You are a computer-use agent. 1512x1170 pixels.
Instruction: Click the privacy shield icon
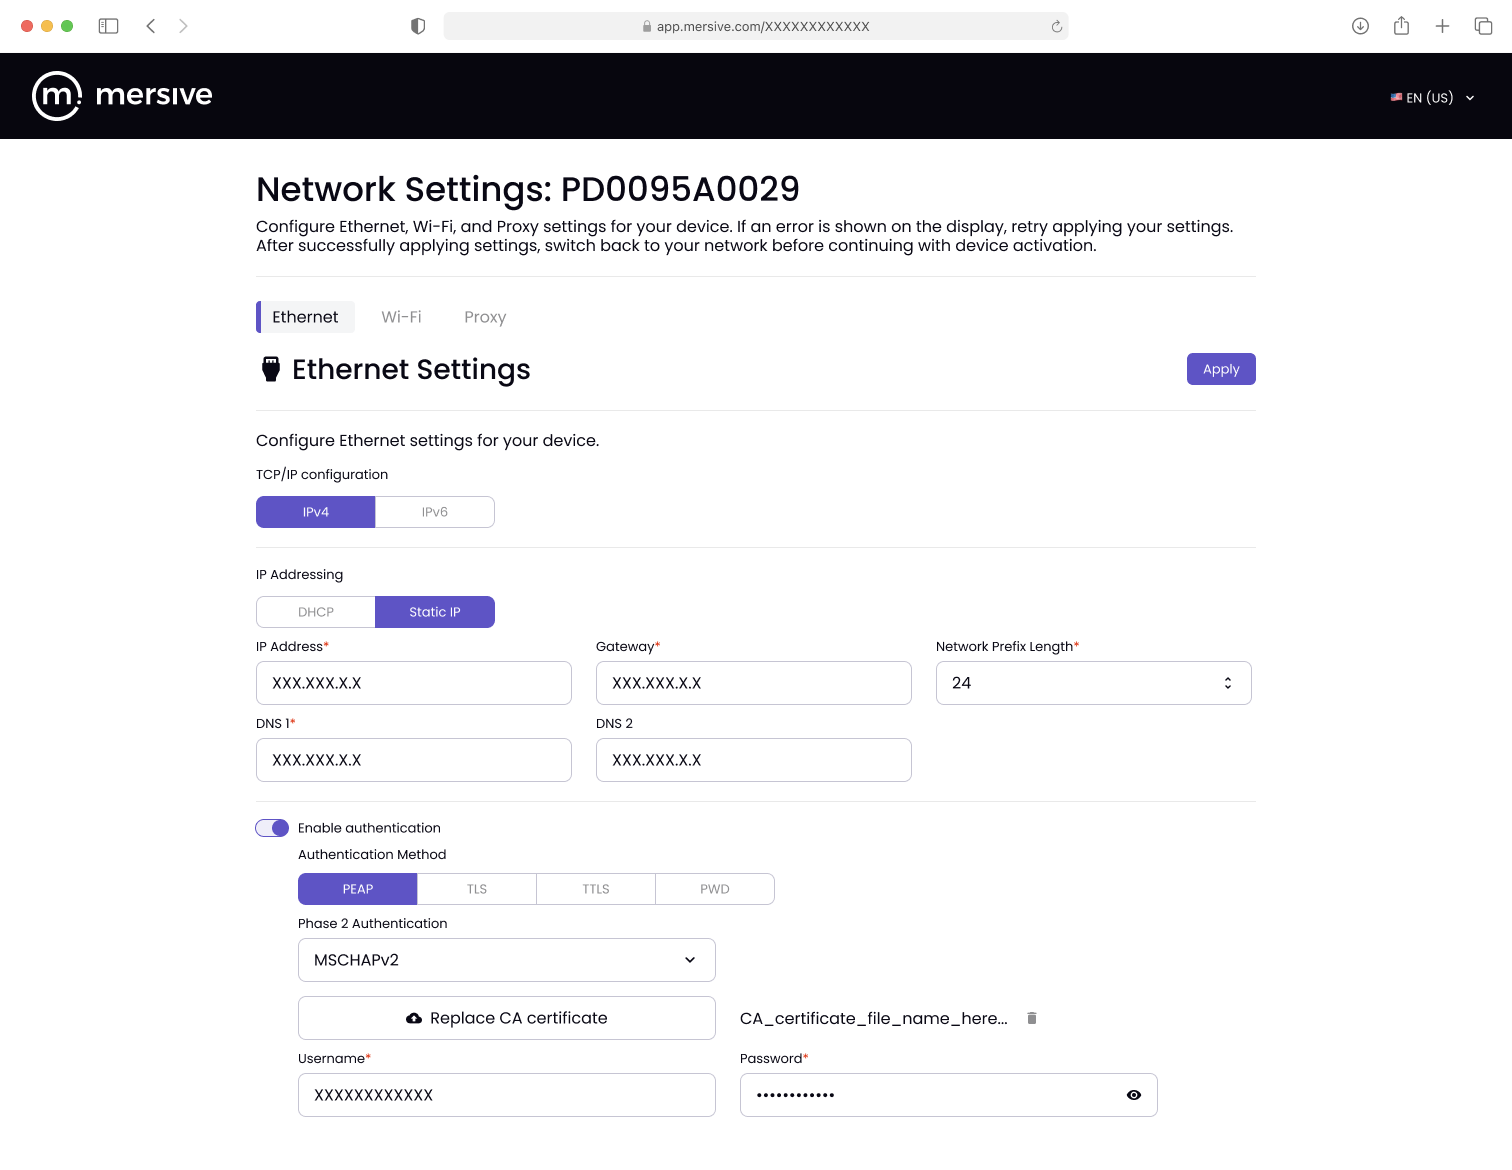[x=418, y=26]
